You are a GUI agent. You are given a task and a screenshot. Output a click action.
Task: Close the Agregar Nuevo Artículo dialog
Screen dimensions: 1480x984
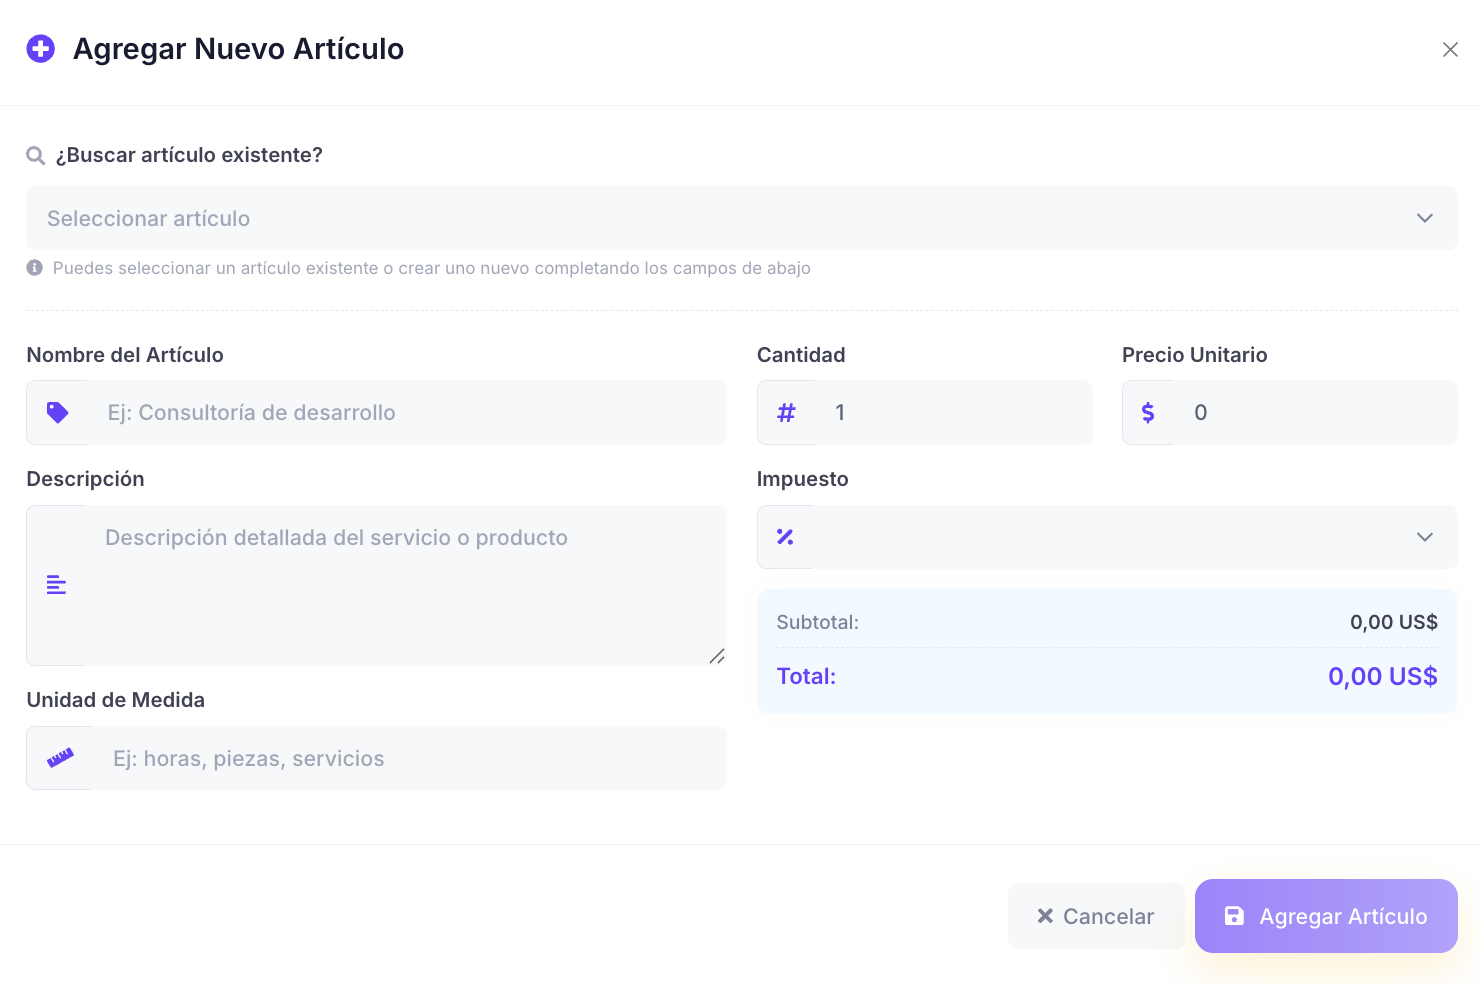coord(1450,50)
